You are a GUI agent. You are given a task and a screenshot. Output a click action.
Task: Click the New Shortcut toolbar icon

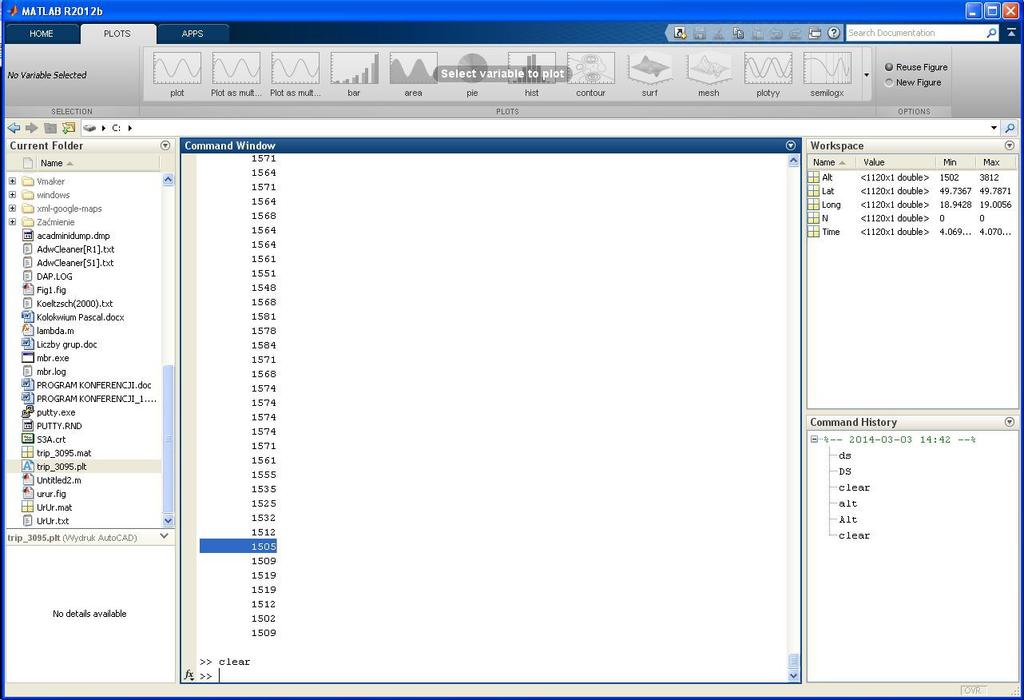click(x=680, y=33)
